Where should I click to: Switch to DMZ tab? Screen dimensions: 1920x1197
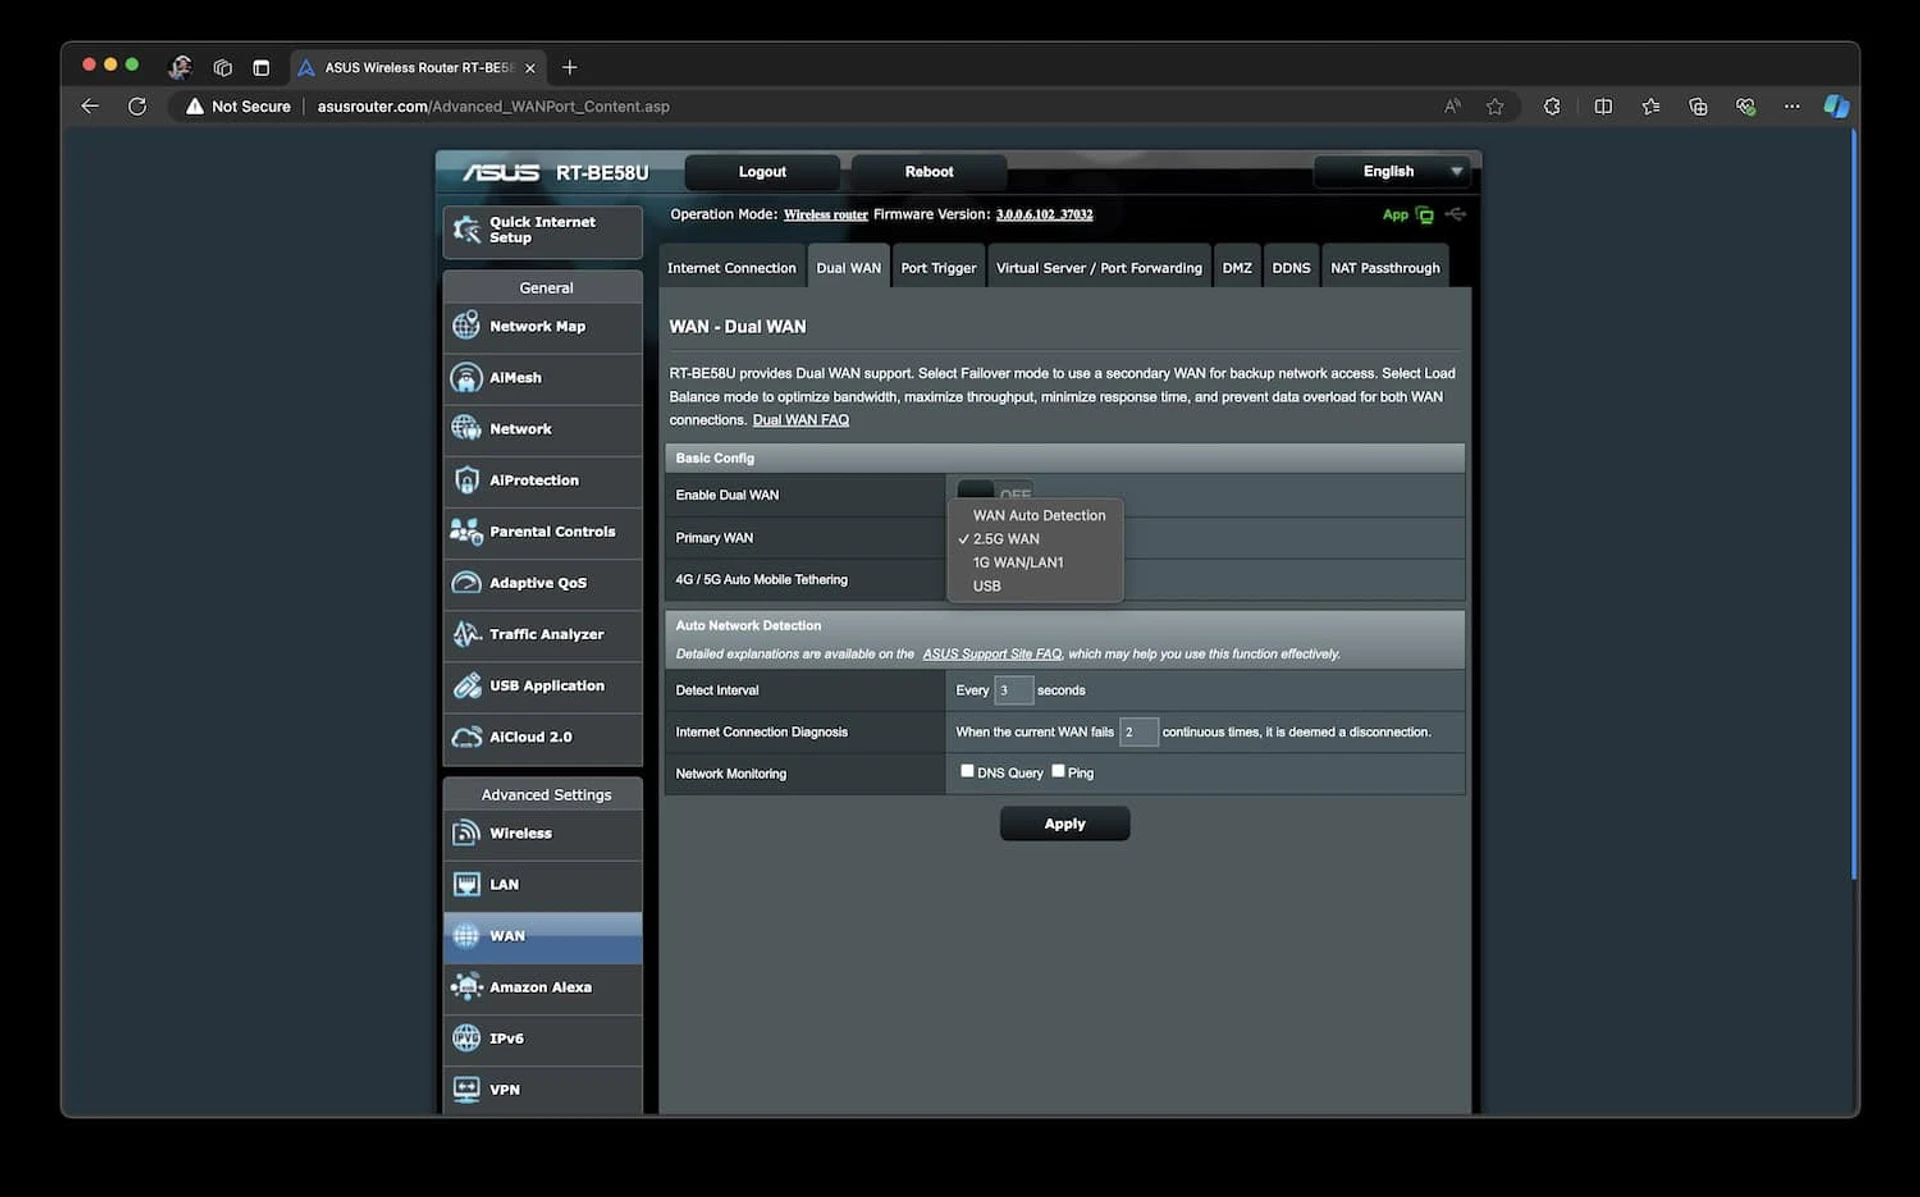pos(1237,267)
